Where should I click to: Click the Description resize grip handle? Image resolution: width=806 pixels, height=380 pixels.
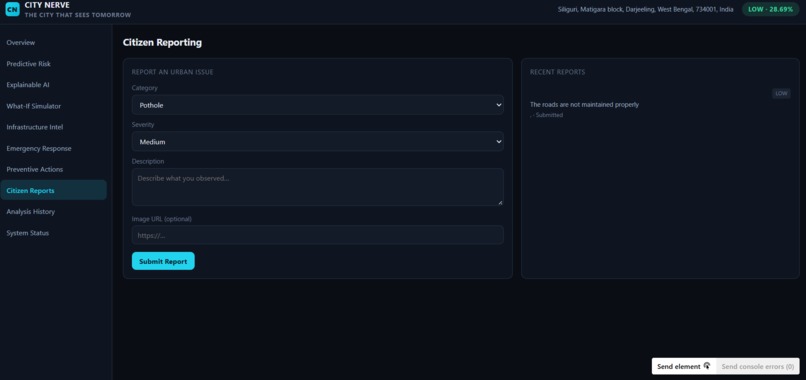coord(500,203)
